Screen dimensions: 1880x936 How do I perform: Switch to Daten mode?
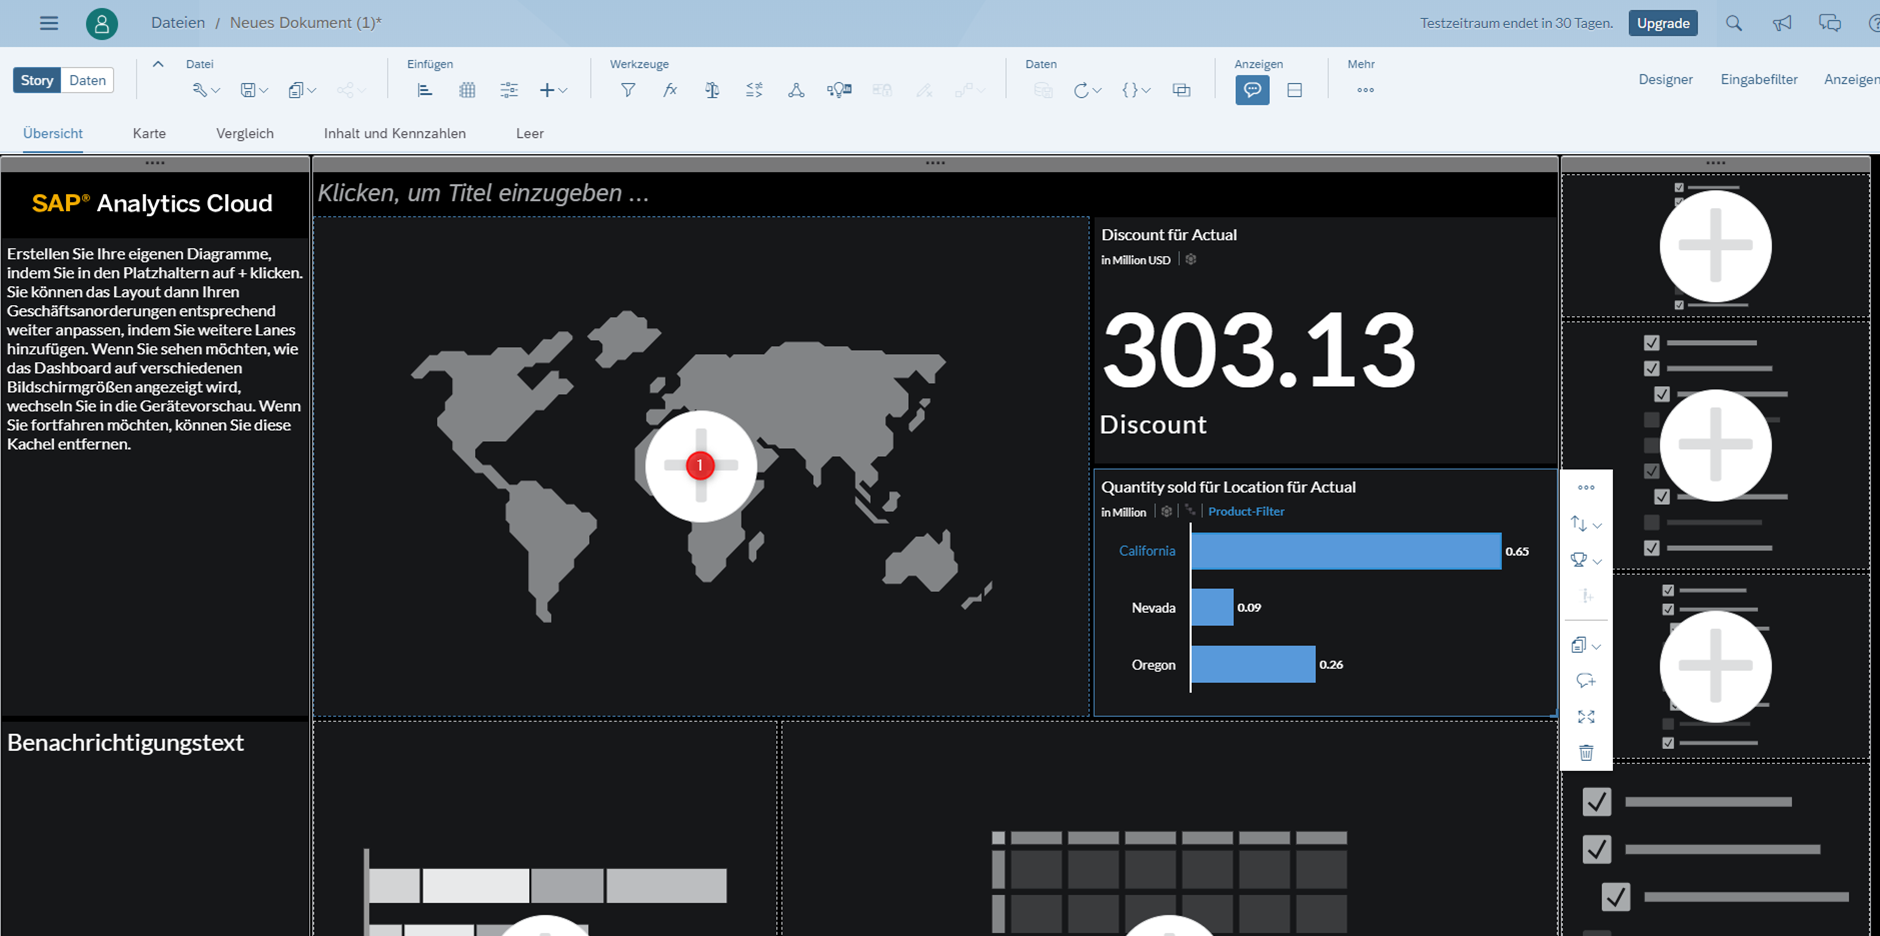point(88,80)
